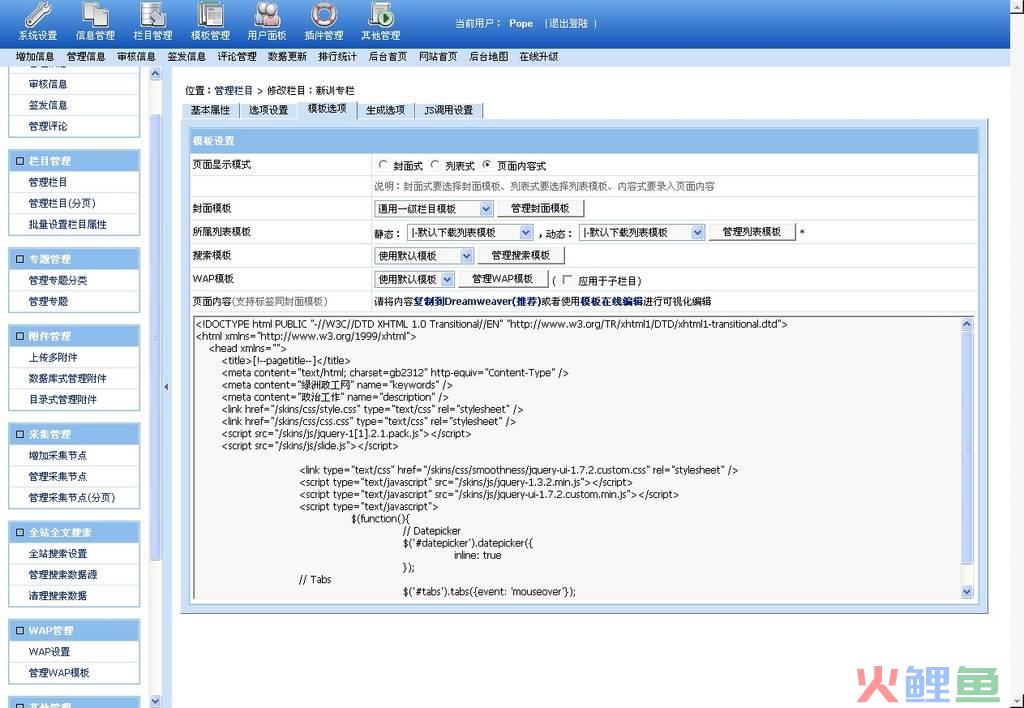Open 增加信息 in the menu bar

(35, 57)
